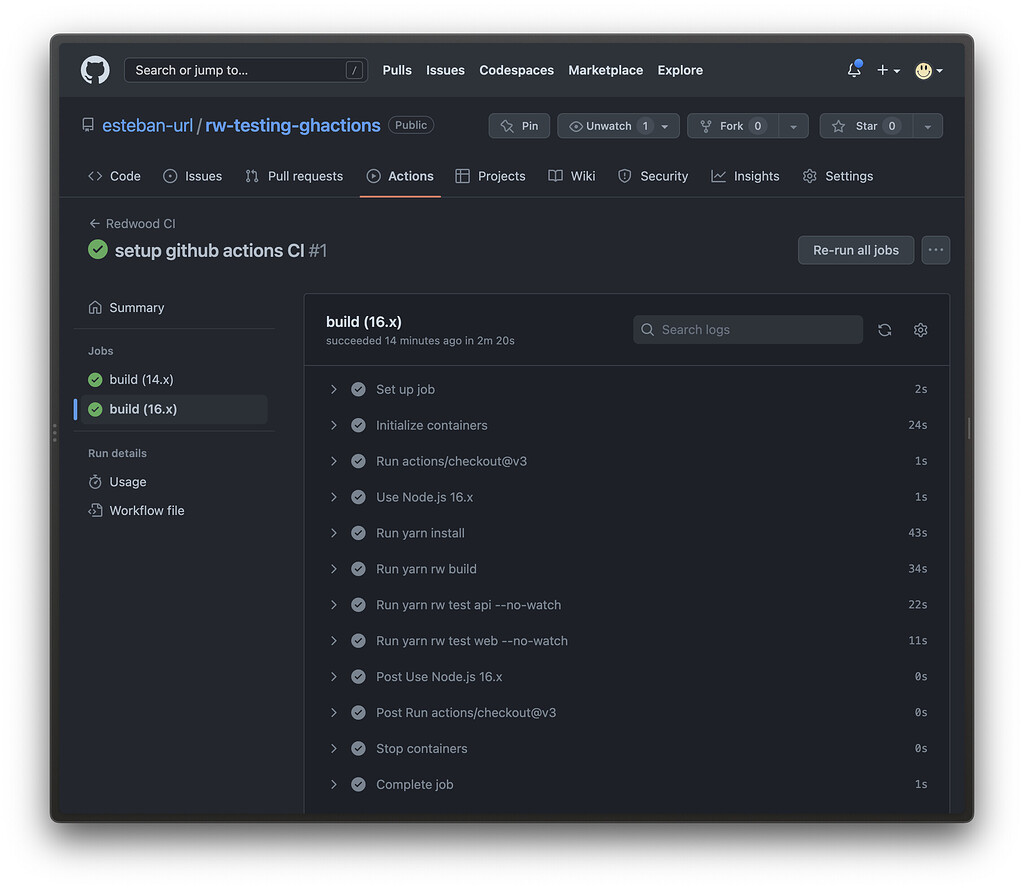Image resolution: width=1024 pixels, height=889 pixels.
Task: Open the plus create-new menu
Action: click(888, 70)
